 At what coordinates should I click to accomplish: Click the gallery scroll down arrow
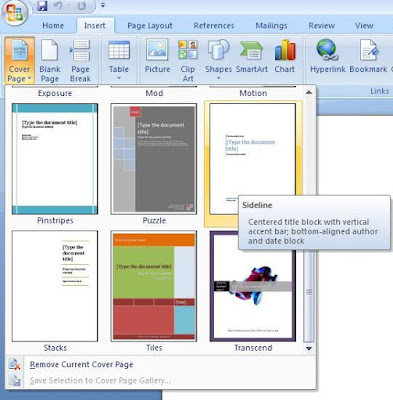[x=309, y=348]
